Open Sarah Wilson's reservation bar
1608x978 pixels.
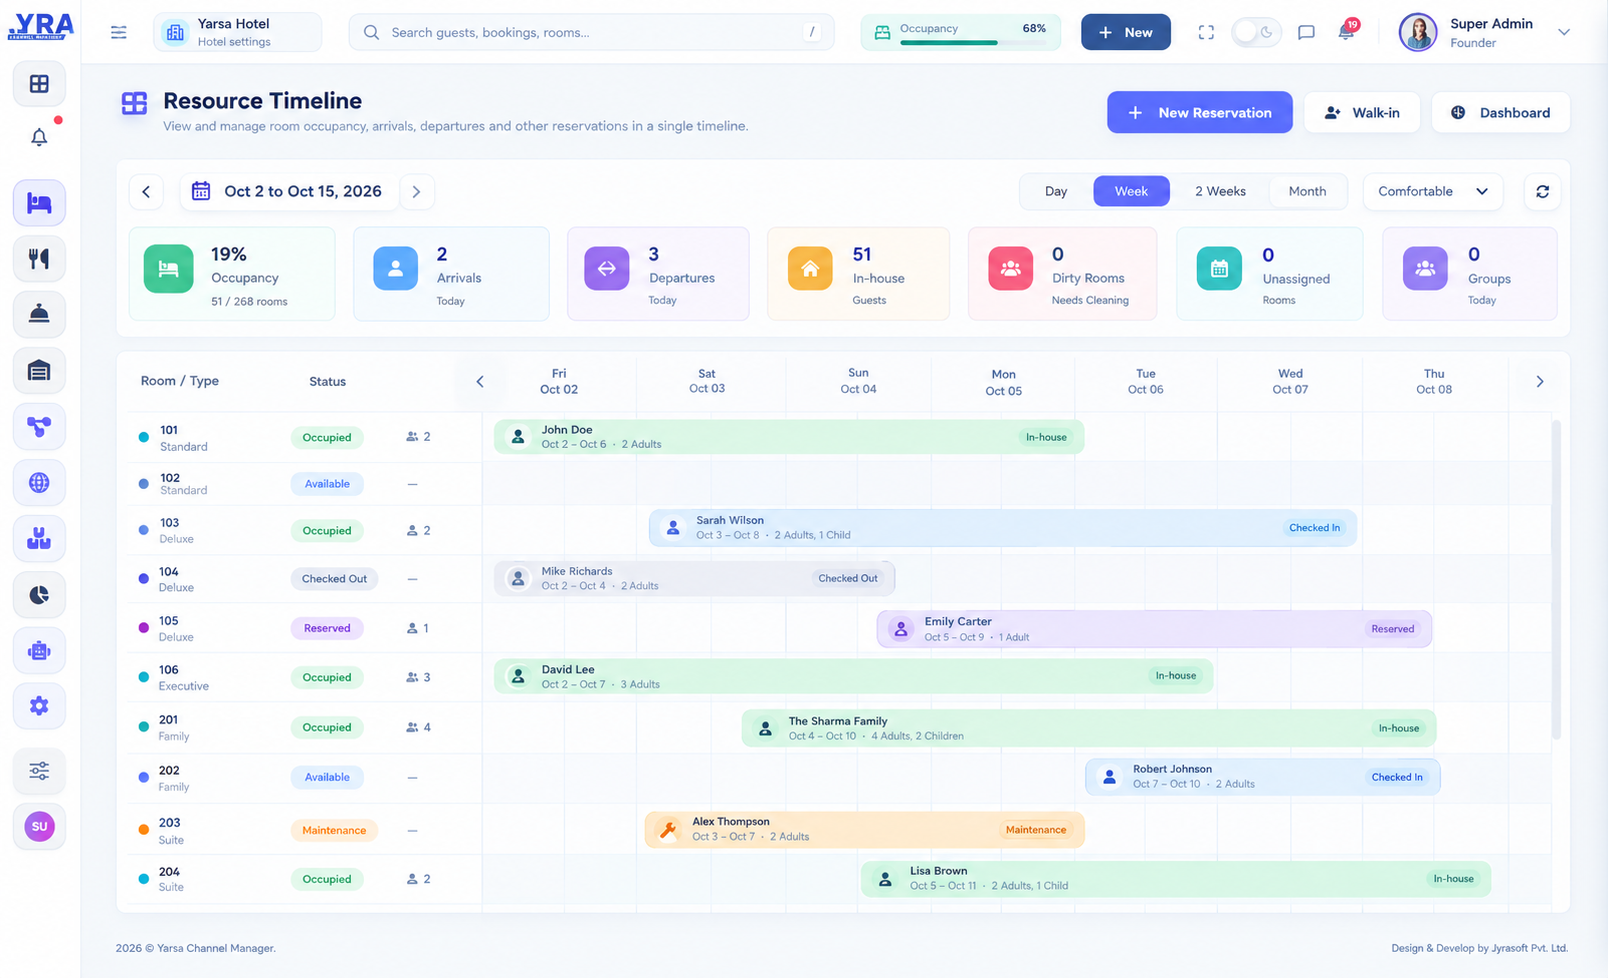tap(1003, 528)
